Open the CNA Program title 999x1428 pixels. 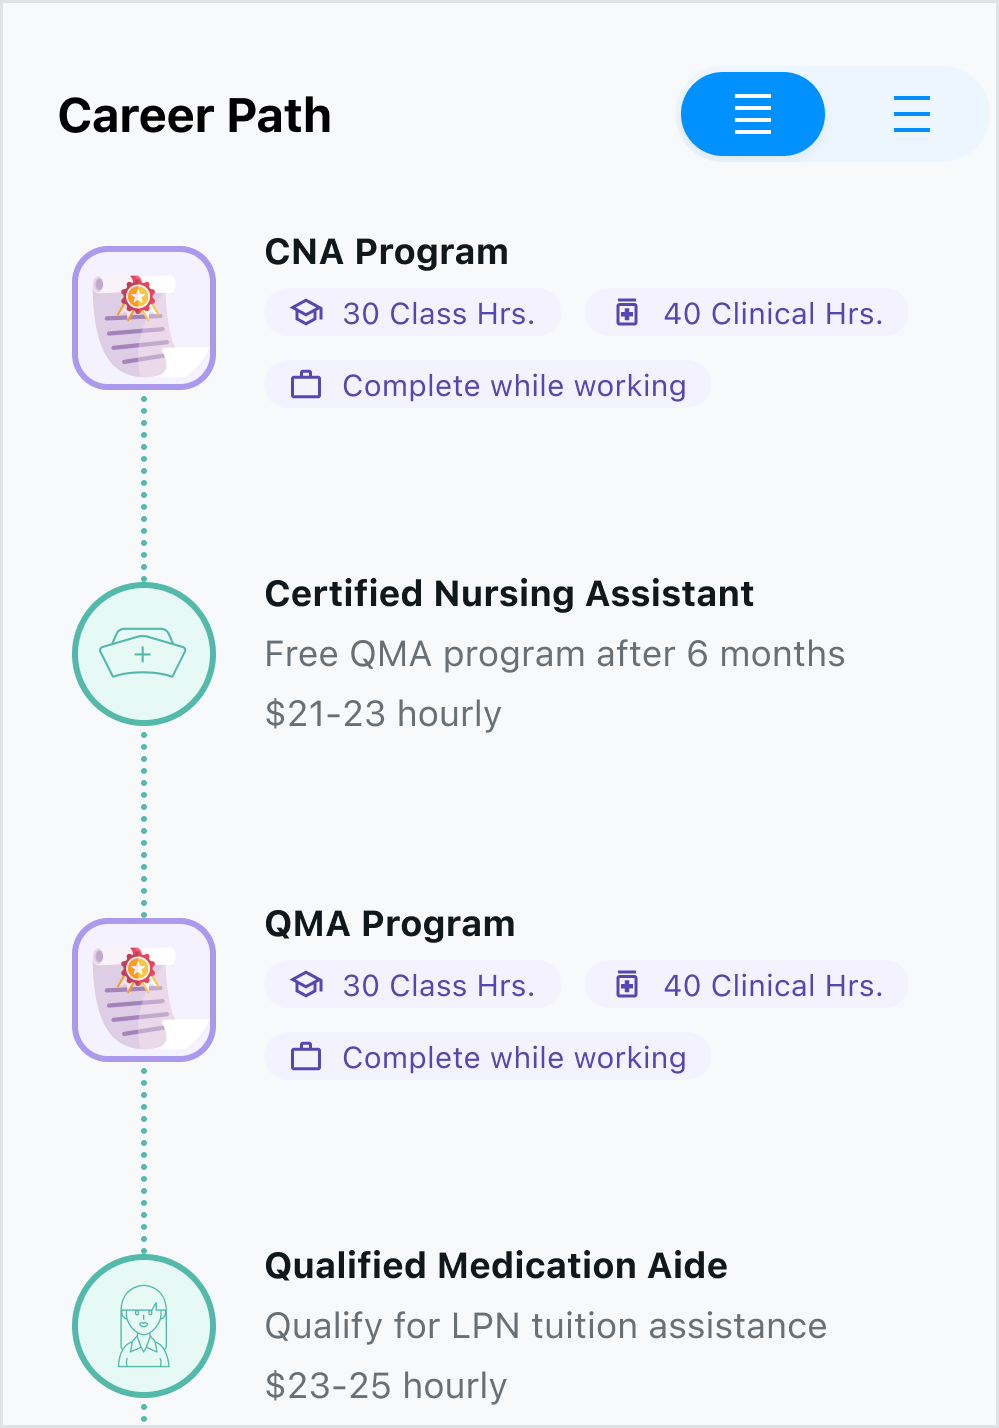[x=386, y=252]
